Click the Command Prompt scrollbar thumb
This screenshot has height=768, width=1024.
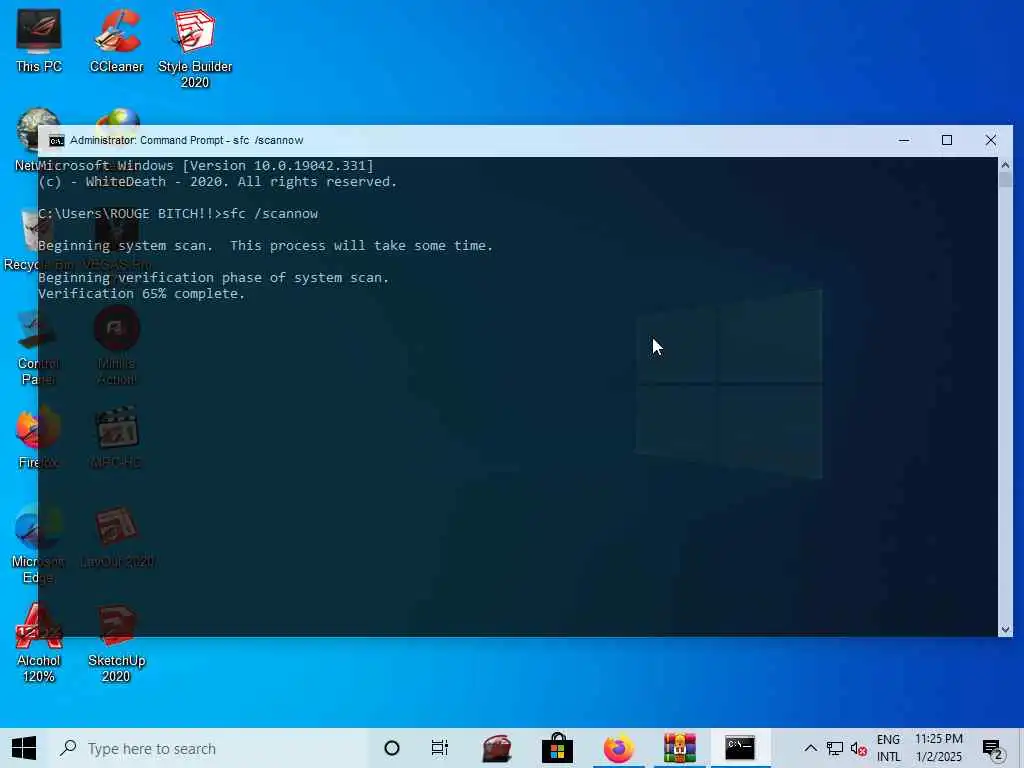pyautogui.click(x=1005, y=180)
